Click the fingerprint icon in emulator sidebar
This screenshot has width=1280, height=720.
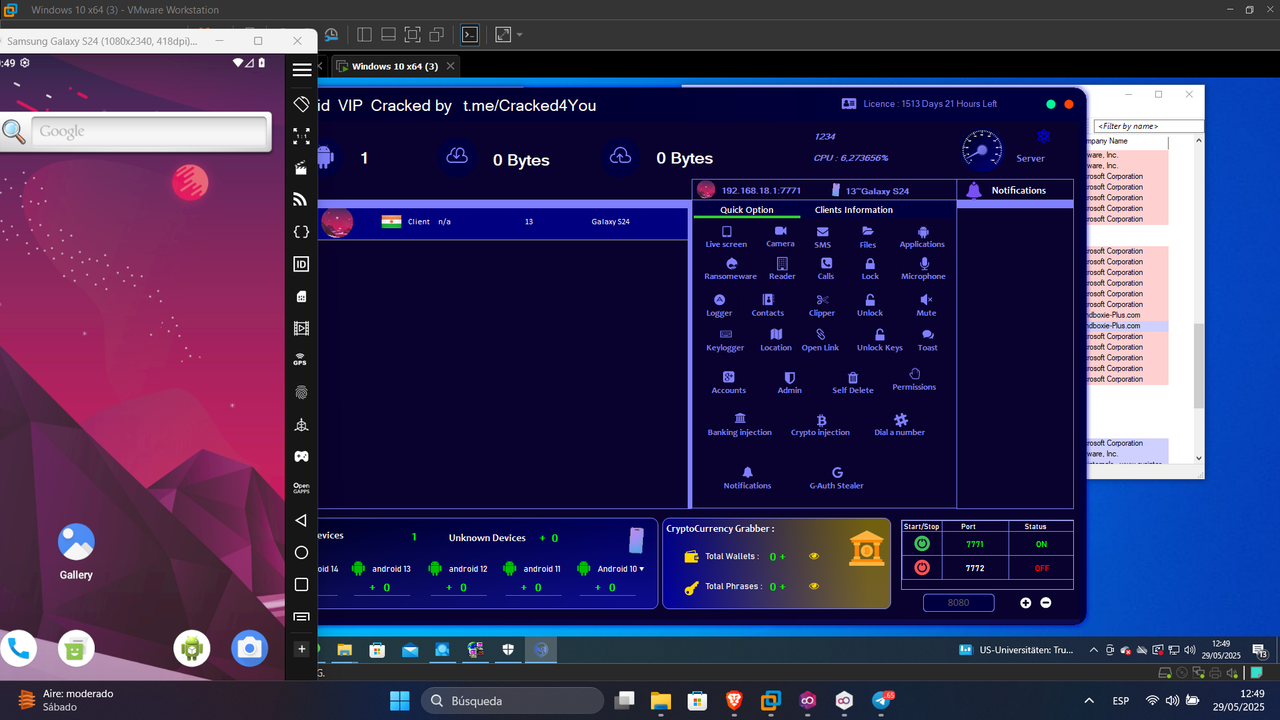301,393
